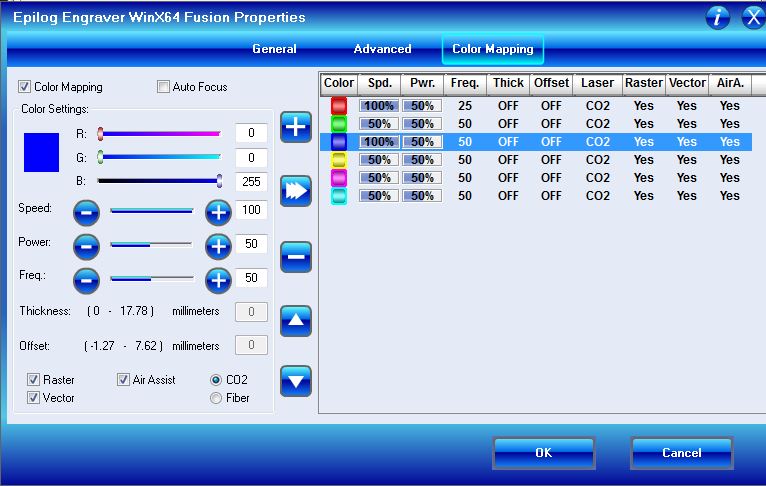Click the Freq. slider track
Viewport: 766px width, 486px height.
pos(152,278)
